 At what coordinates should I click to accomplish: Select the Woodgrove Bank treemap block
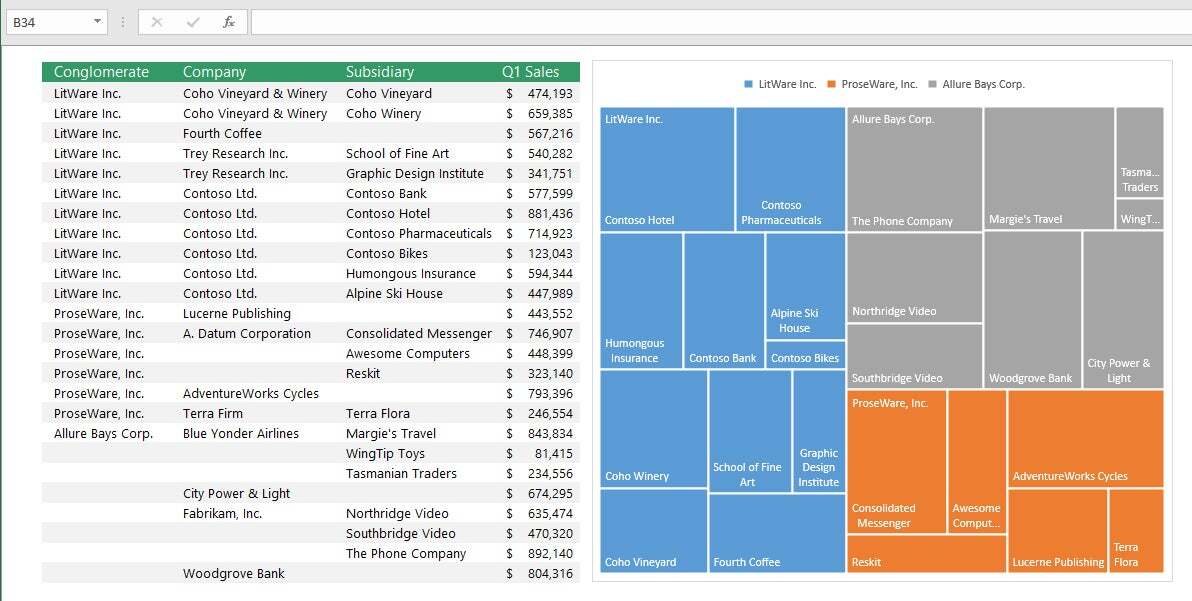point(1032,310)
